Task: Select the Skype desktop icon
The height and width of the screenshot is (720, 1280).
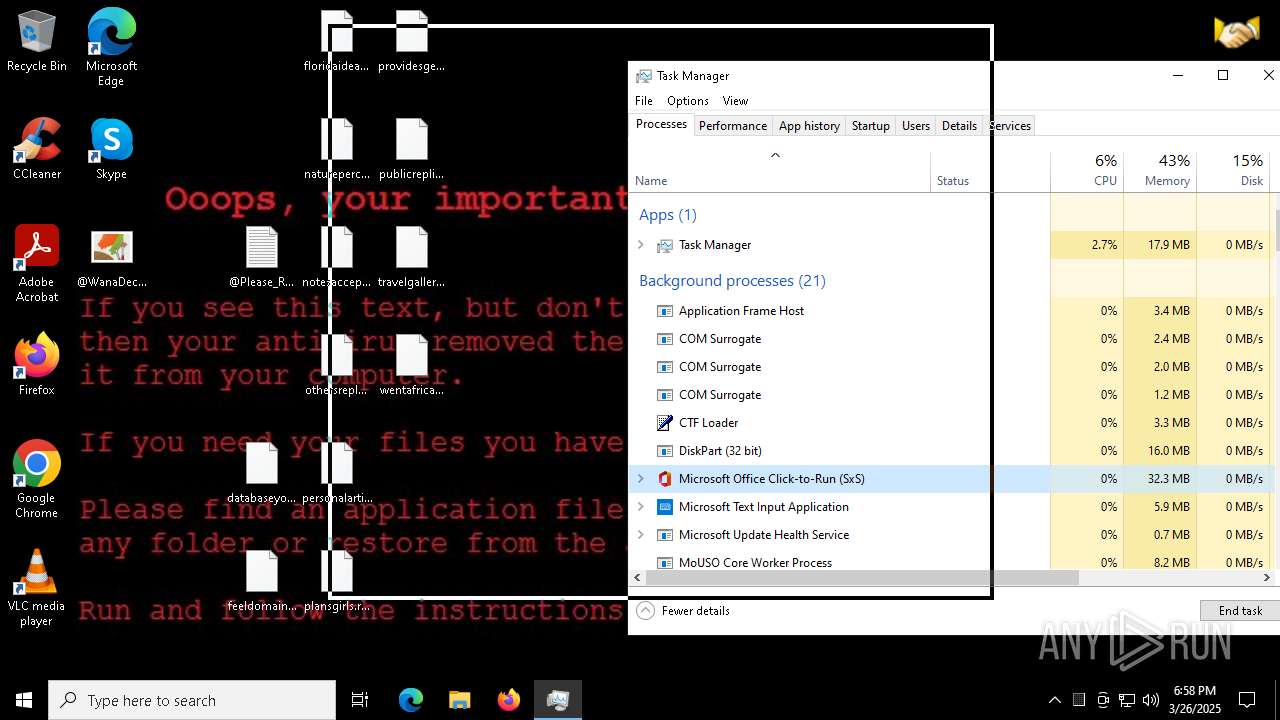Action: pos(111,149)
